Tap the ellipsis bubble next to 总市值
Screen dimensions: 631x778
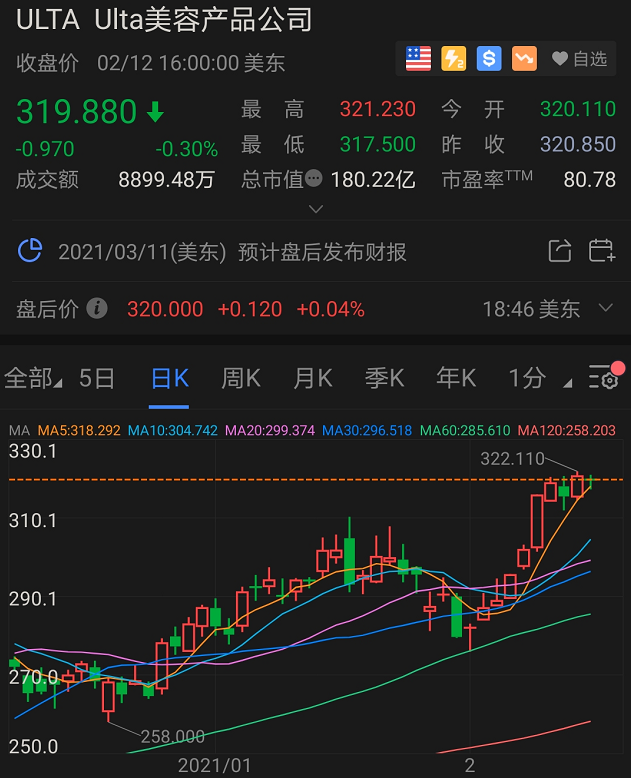[x=314, y=179]
